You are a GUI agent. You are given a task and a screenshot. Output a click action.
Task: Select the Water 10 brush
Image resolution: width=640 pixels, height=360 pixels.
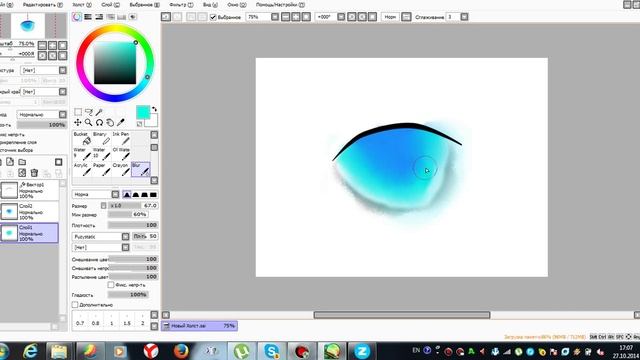(x=102, y=154)
